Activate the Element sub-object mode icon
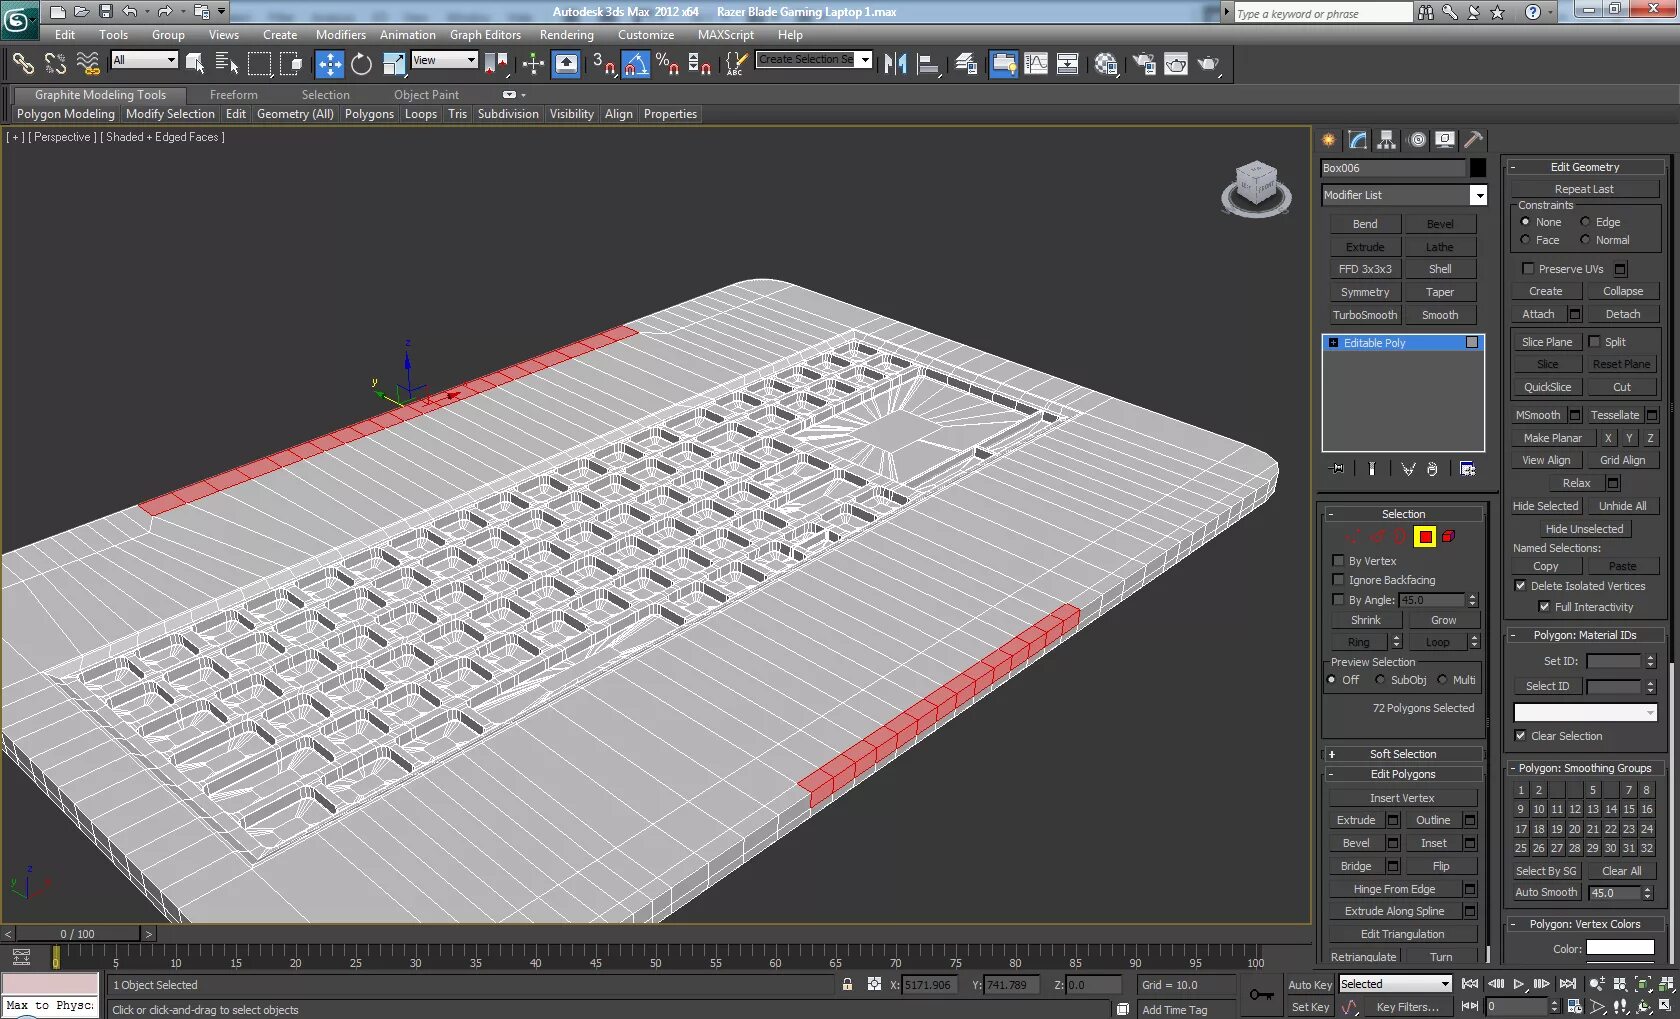The image size is (1680, 1019). coord(1447,536)
